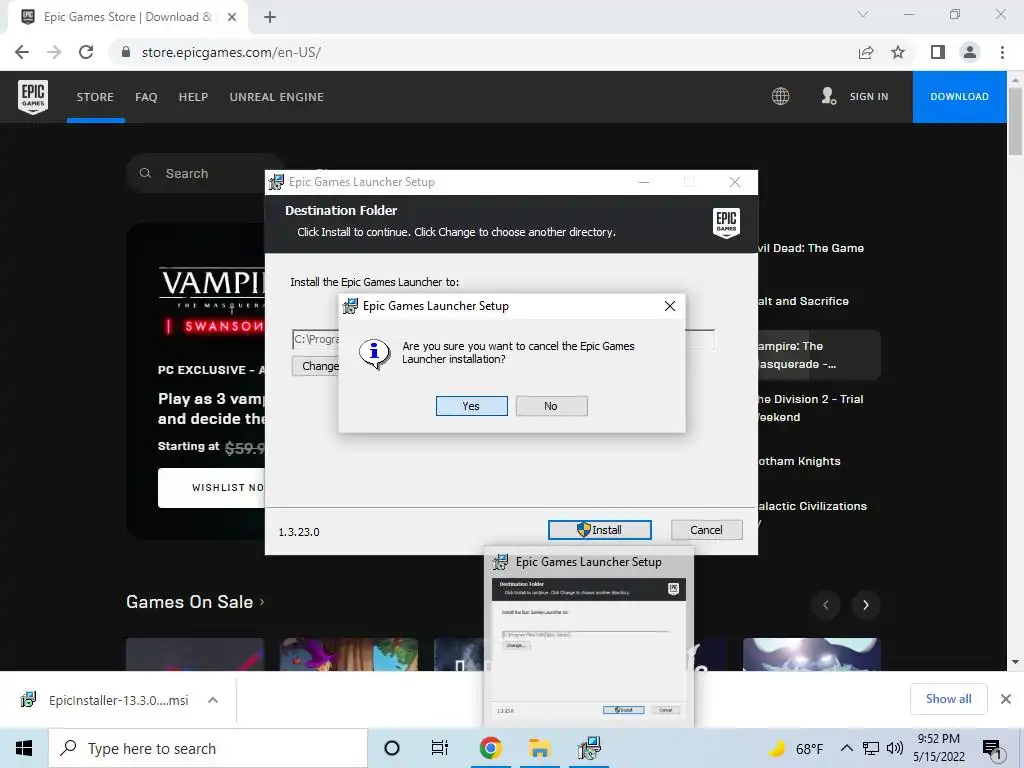Select Salt and Sacrifice in carousel list
Screen dimensions: 1024x768
click(803, 301)
